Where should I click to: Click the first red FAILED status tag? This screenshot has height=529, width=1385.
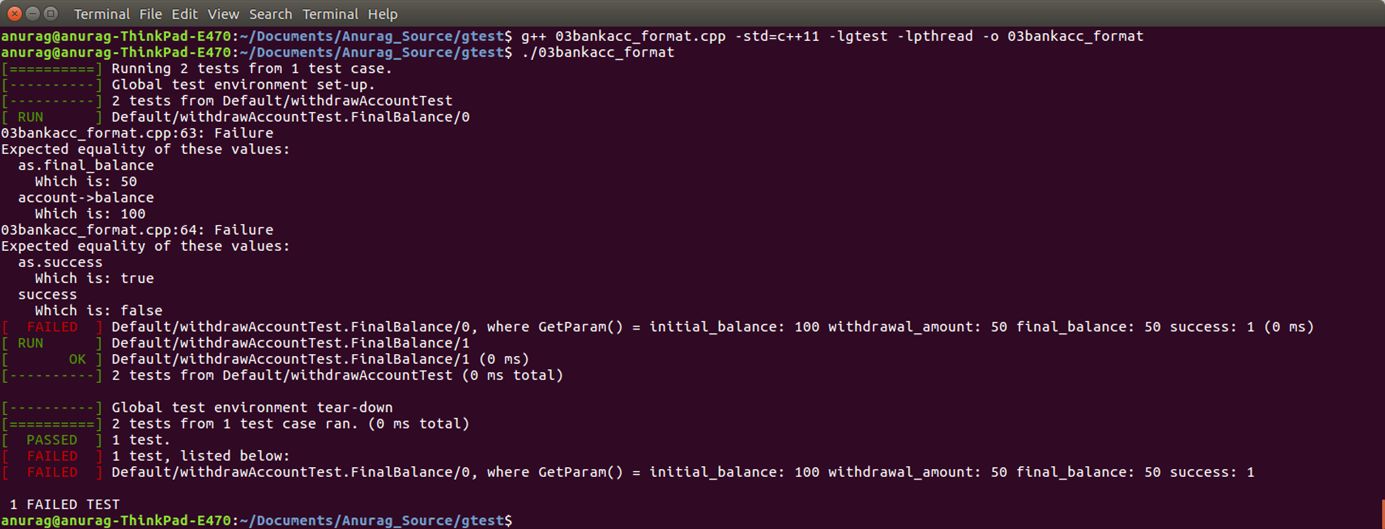[52, 327]
